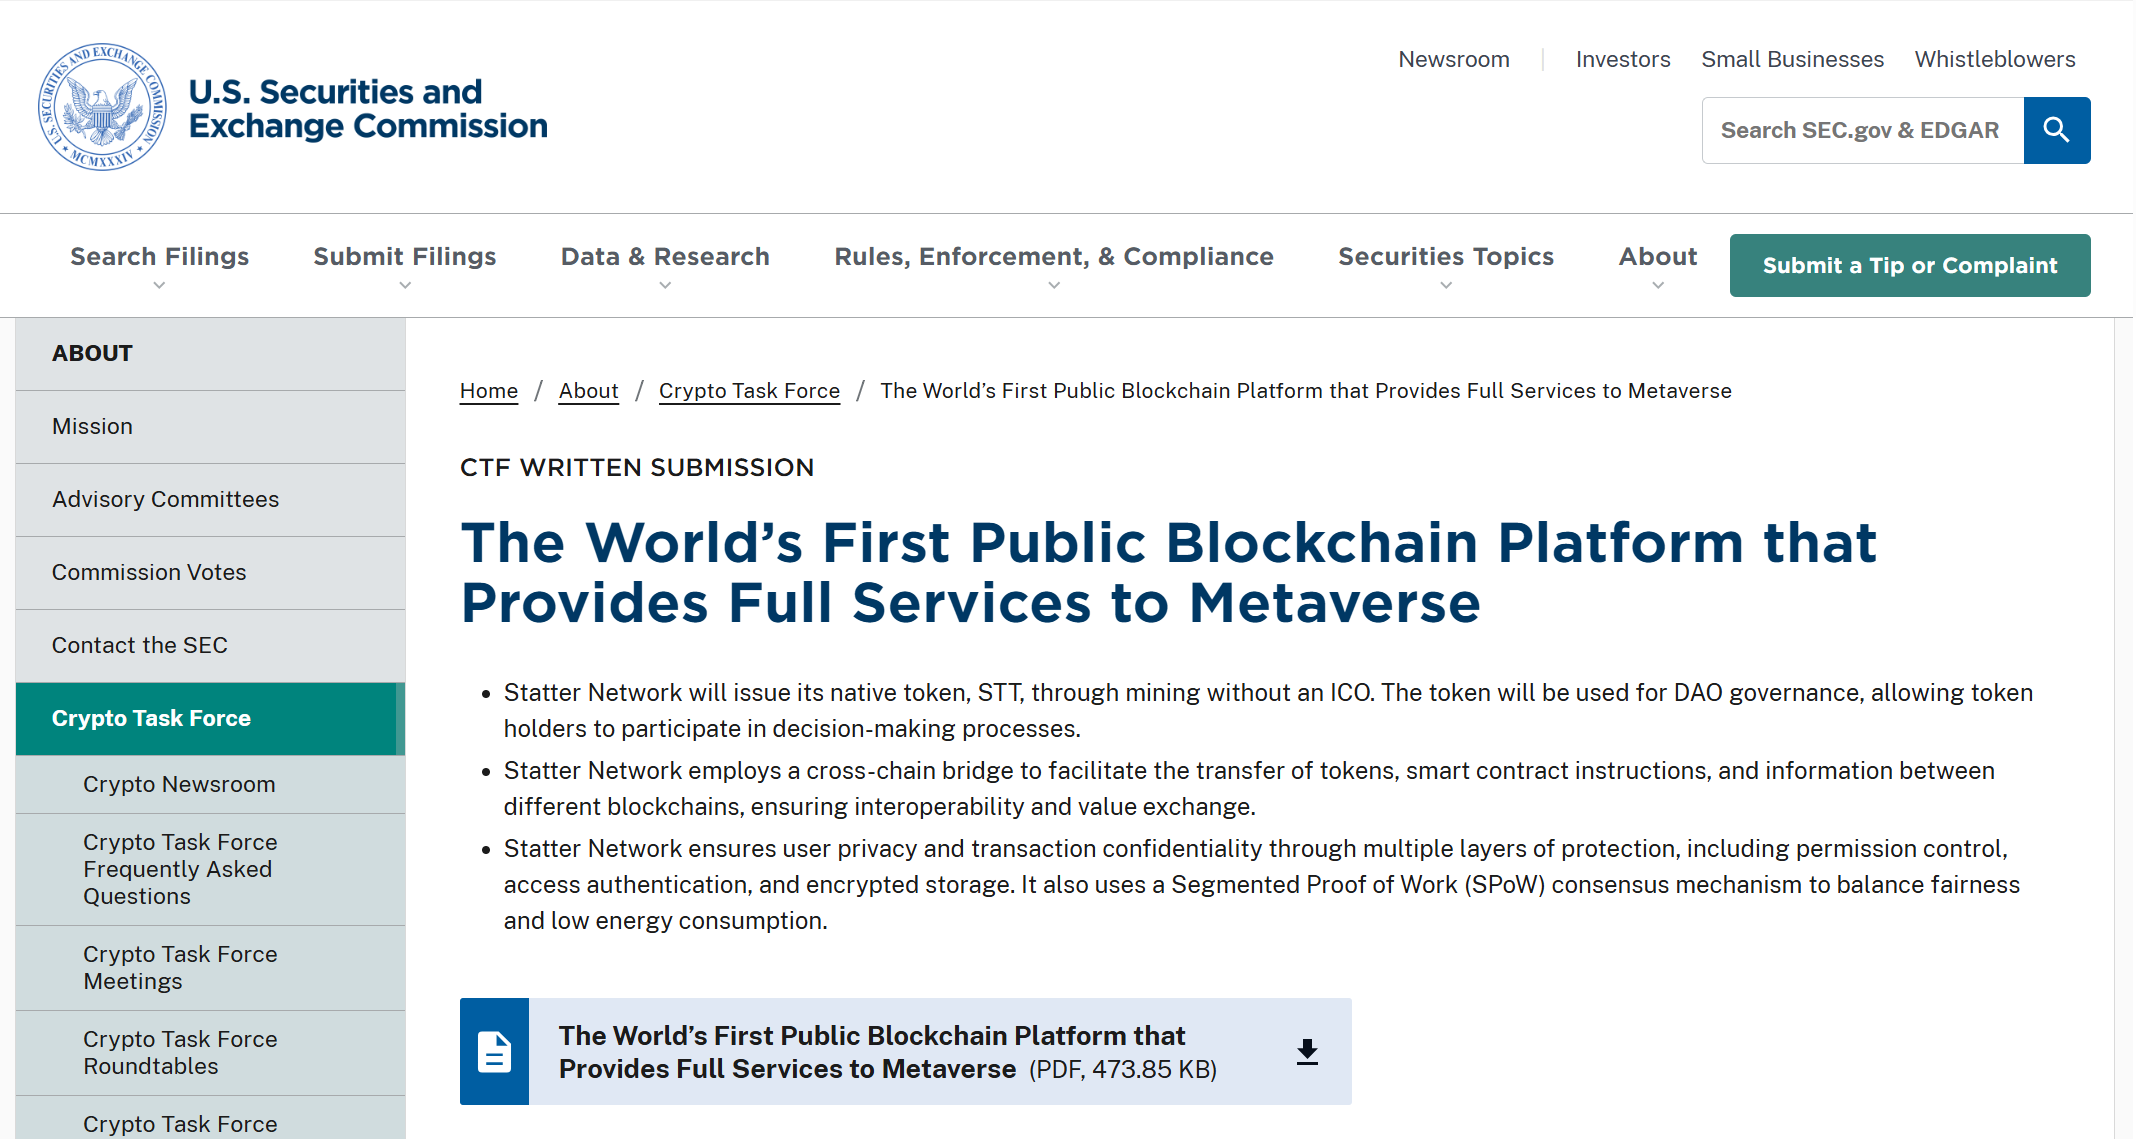
Task: Click the magnifying glass search button
Action: pos(2056,130)
